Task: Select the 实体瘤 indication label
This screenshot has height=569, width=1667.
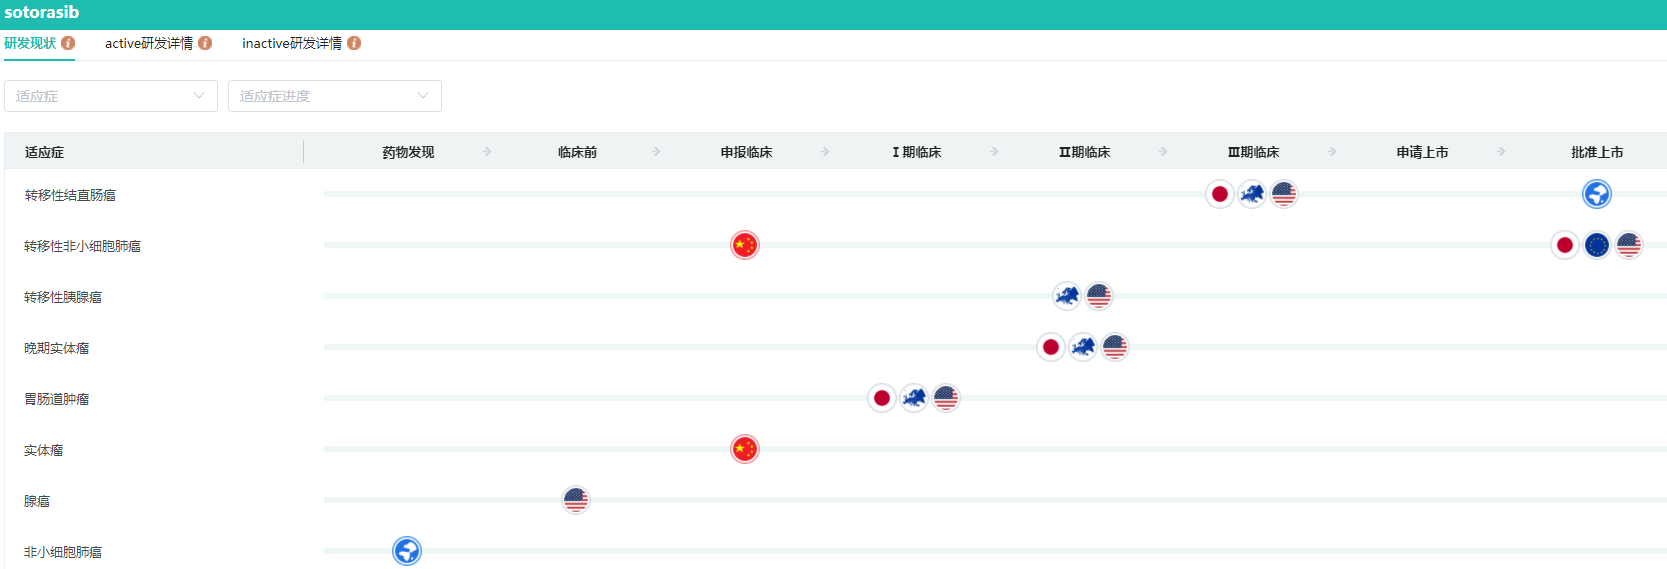Action: click(x=44, y=450)
